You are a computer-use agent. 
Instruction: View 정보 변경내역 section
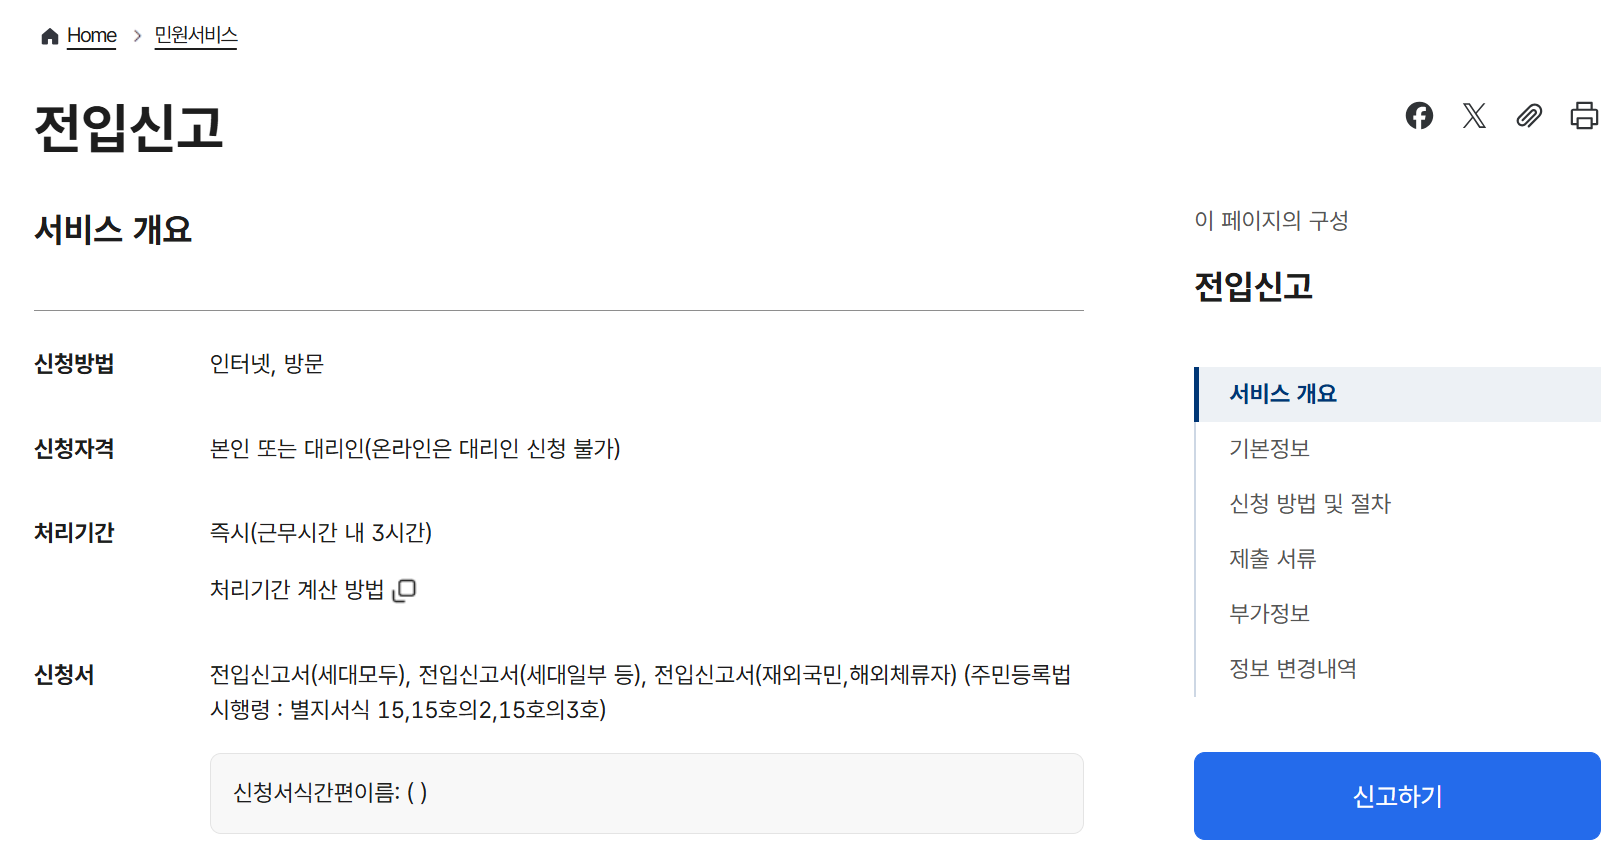point(1293,668)
